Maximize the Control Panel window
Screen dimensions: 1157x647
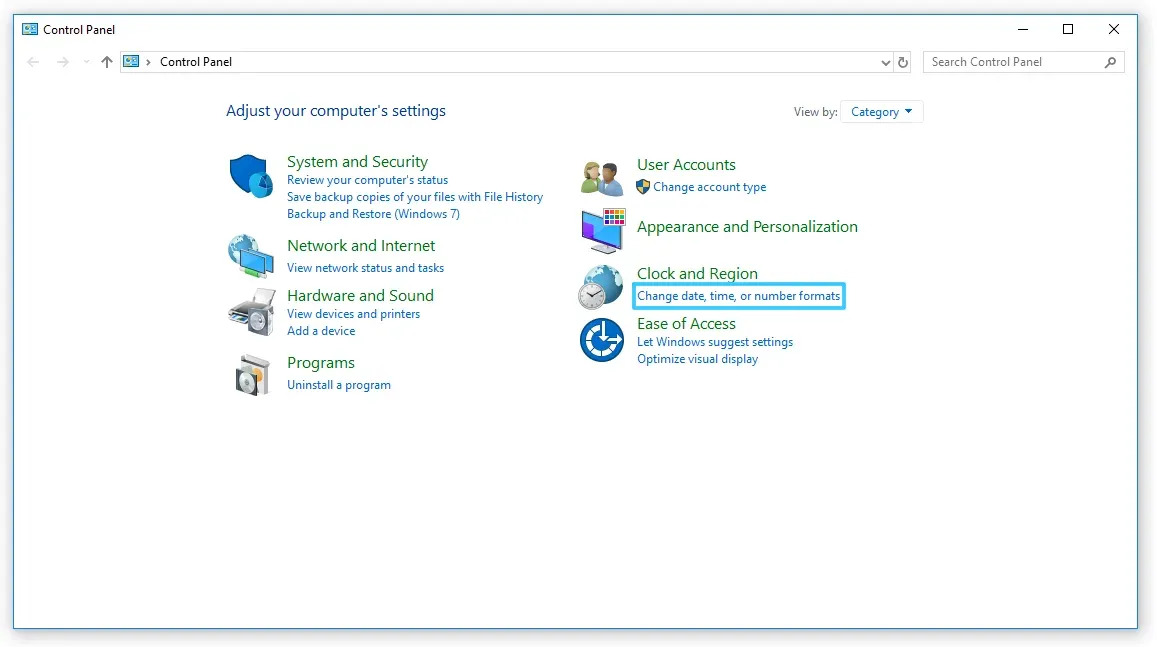point(1068,30)
